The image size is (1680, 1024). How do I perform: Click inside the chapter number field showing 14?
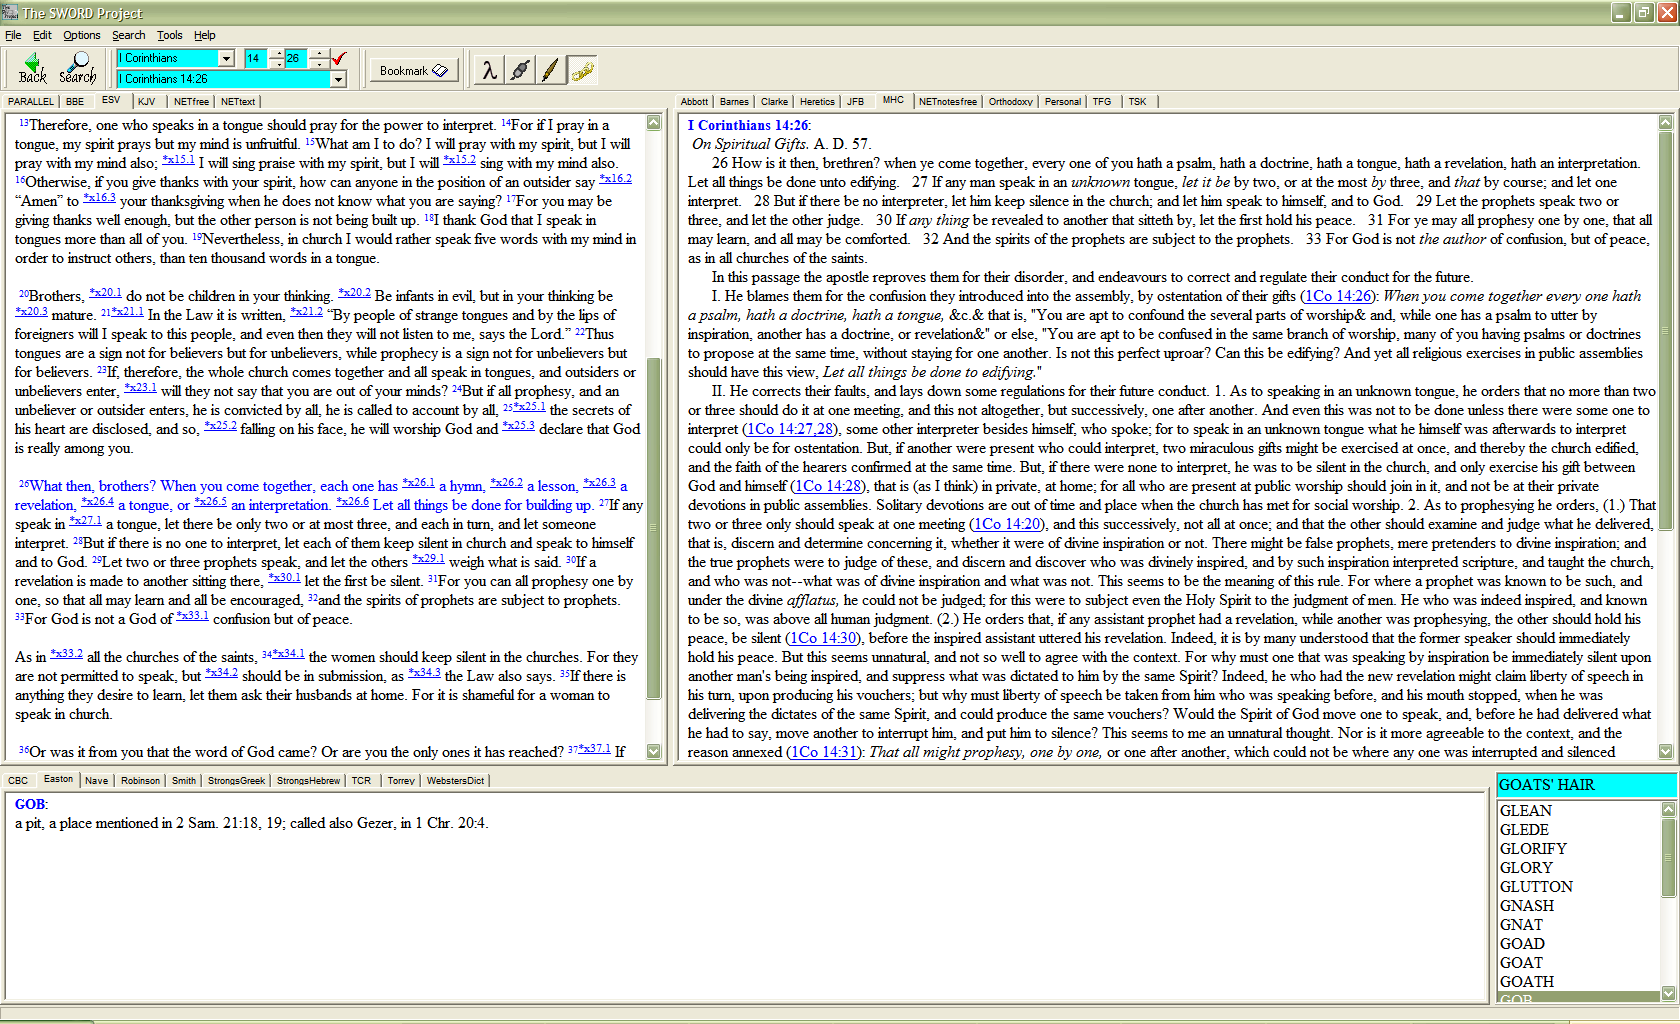click(x=254, y=59)
